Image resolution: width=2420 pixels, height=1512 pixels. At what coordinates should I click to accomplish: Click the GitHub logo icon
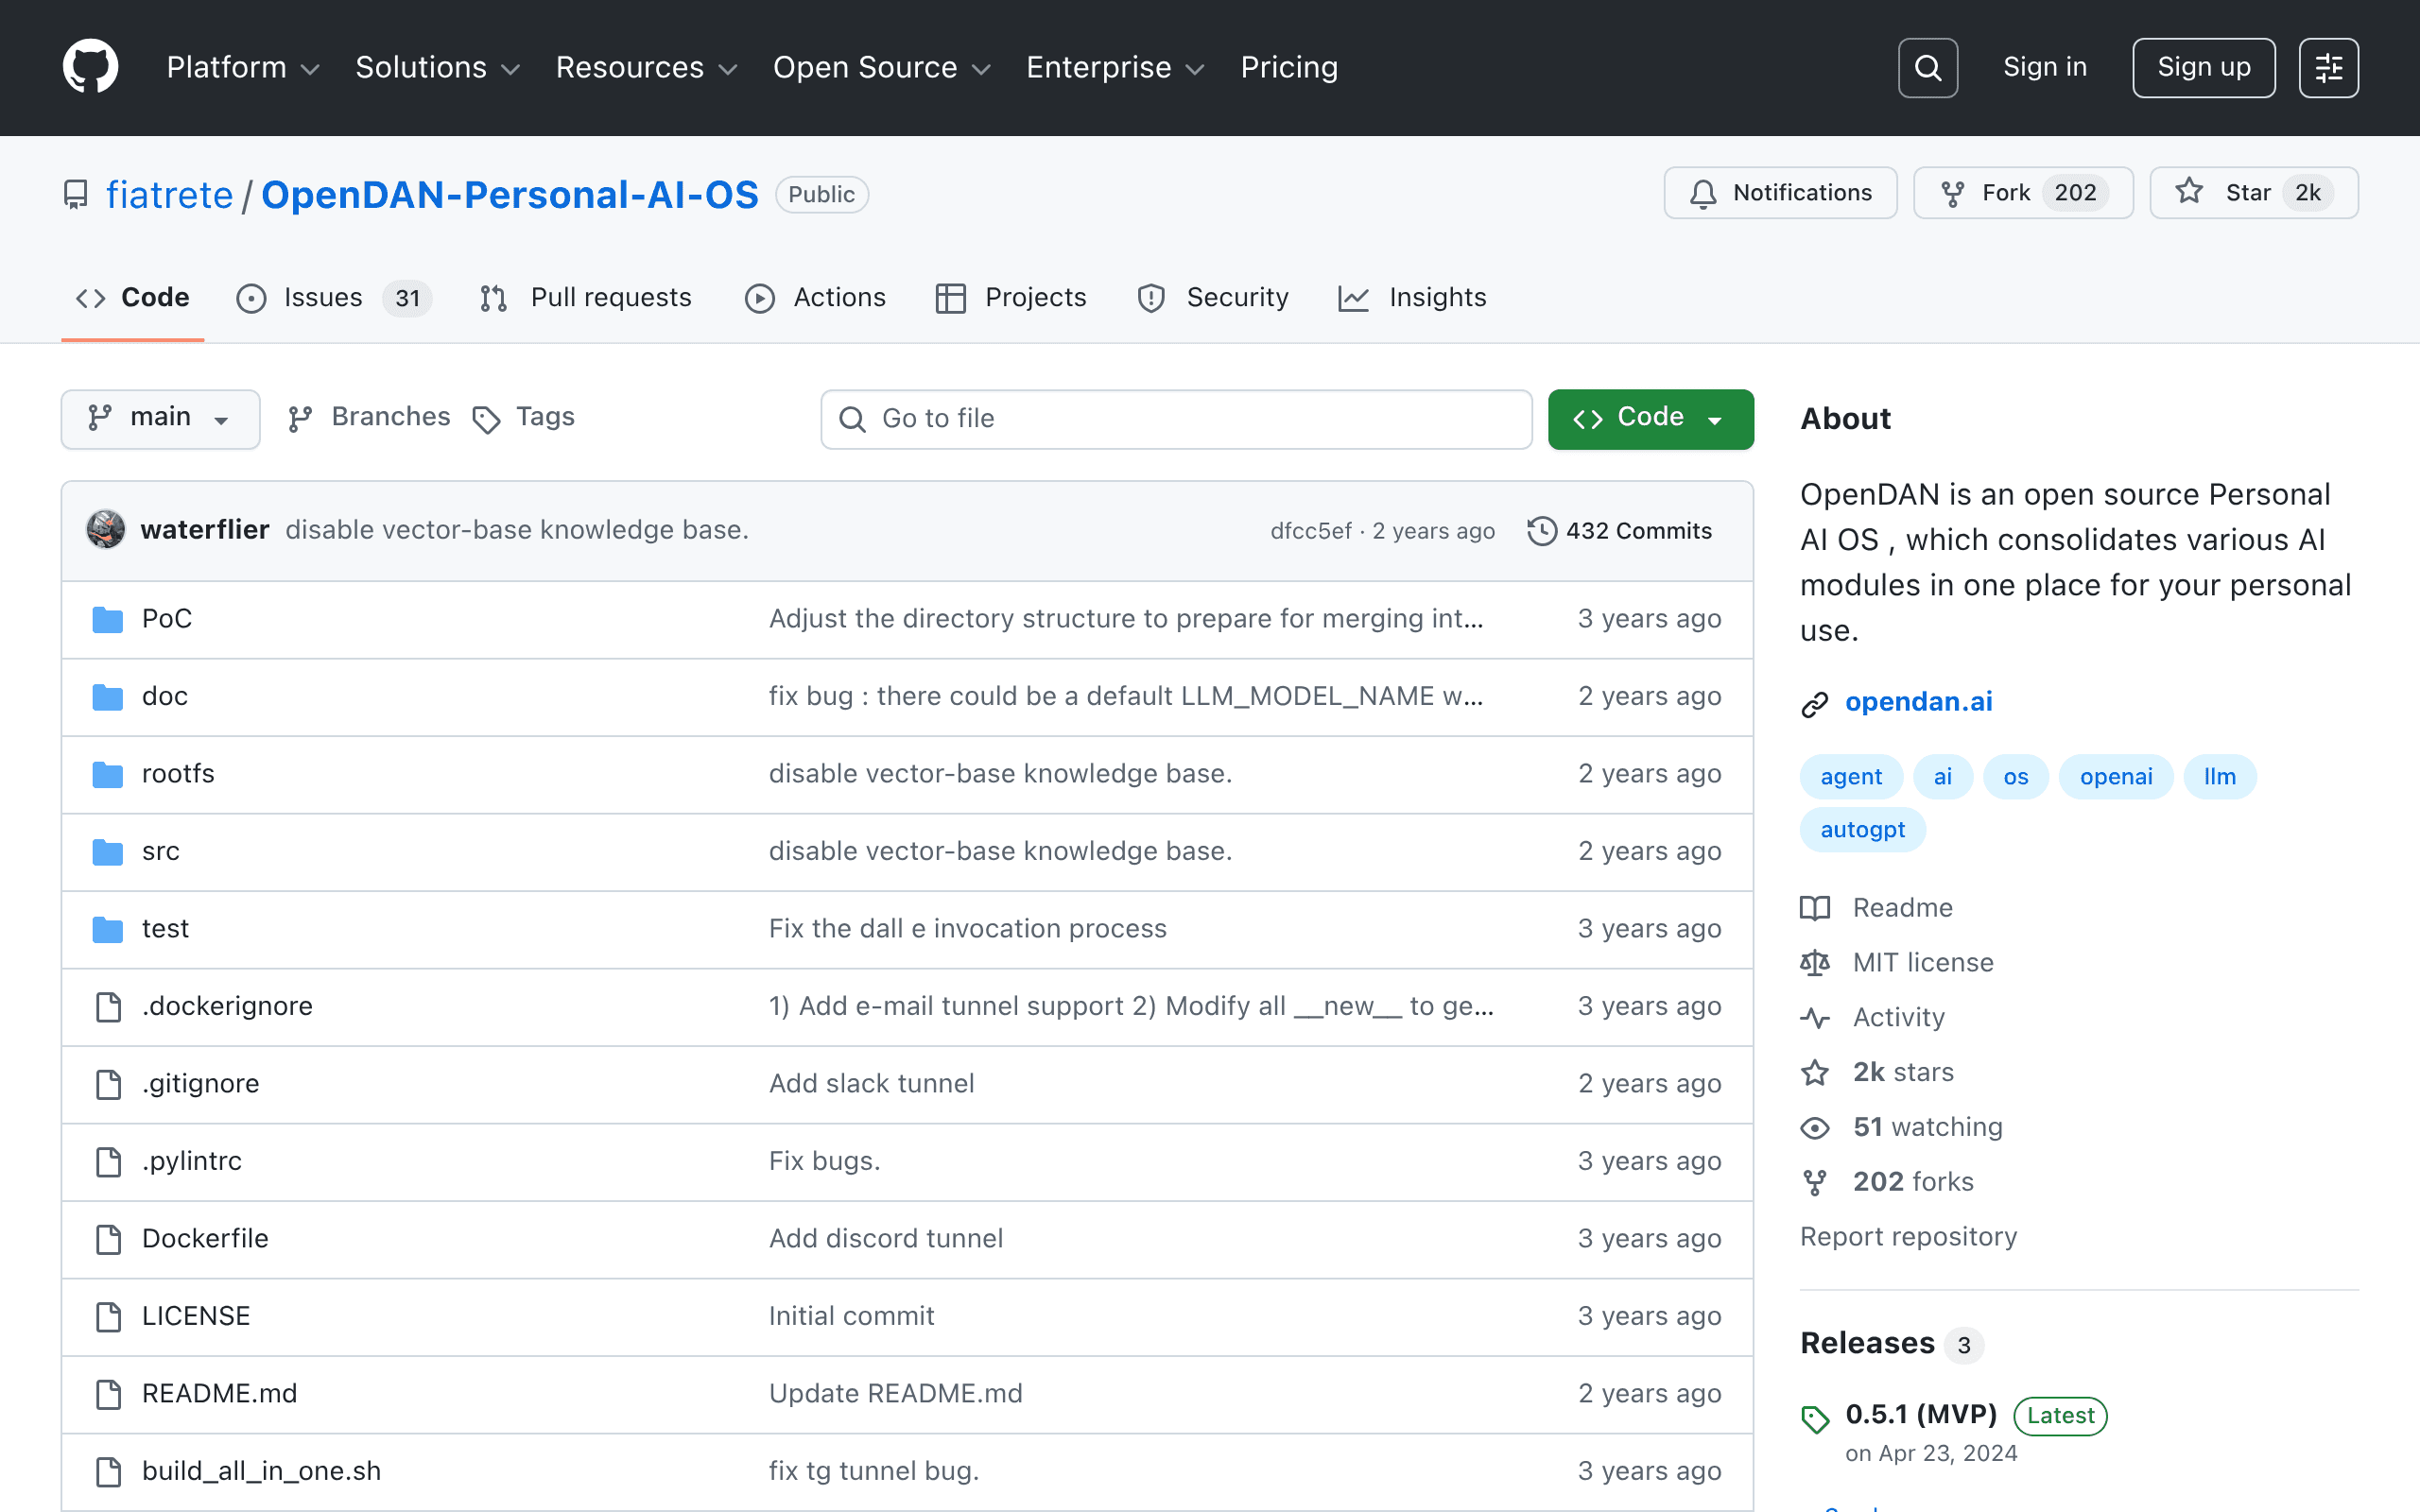click(91, 67)
